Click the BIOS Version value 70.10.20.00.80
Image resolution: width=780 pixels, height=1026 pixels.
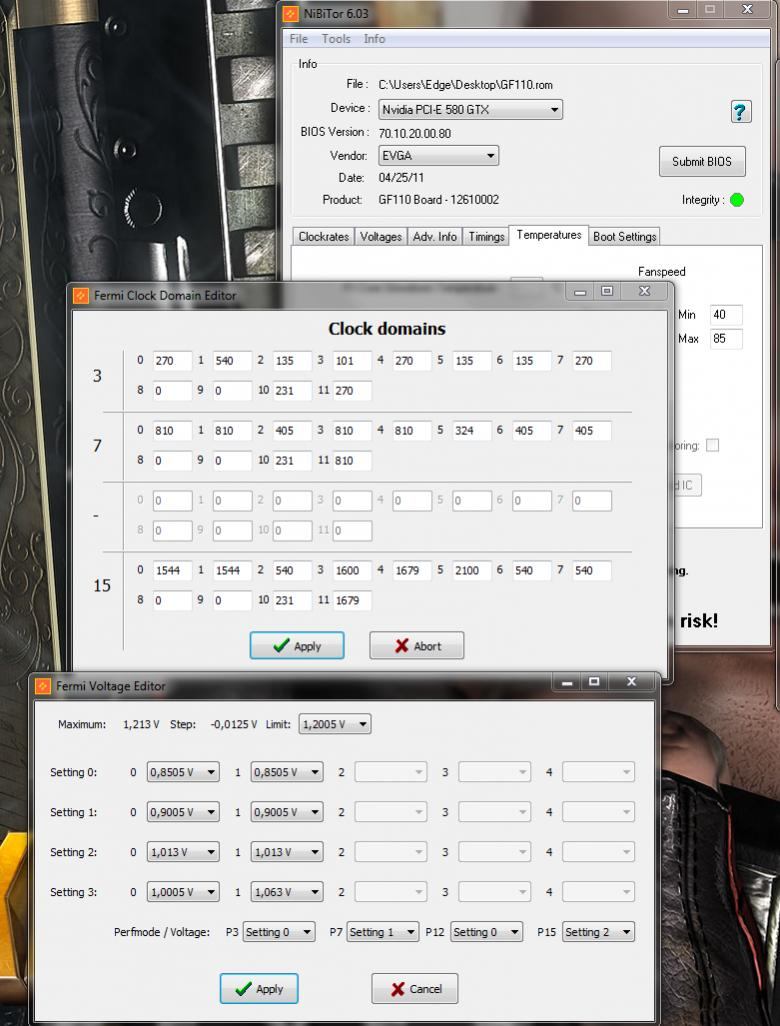[415, 133]
